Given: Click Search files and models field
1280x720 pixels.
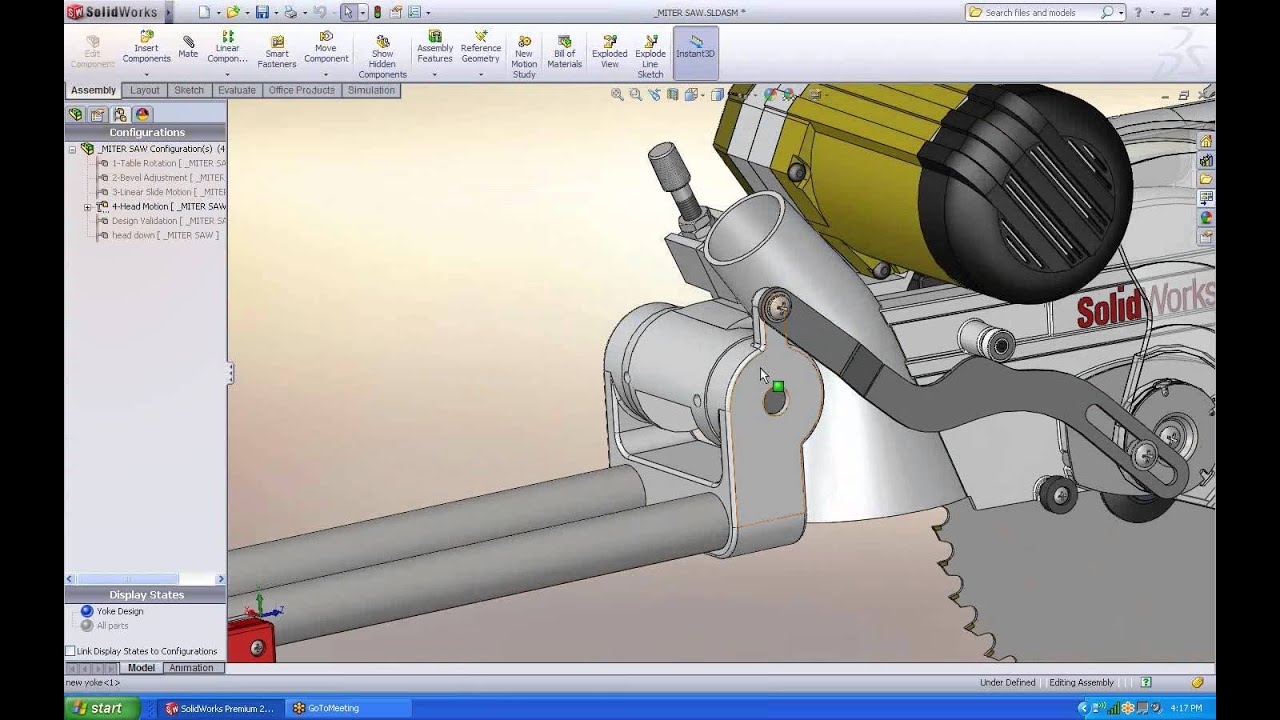Looking at the screenshot, I should point(1045,12).
